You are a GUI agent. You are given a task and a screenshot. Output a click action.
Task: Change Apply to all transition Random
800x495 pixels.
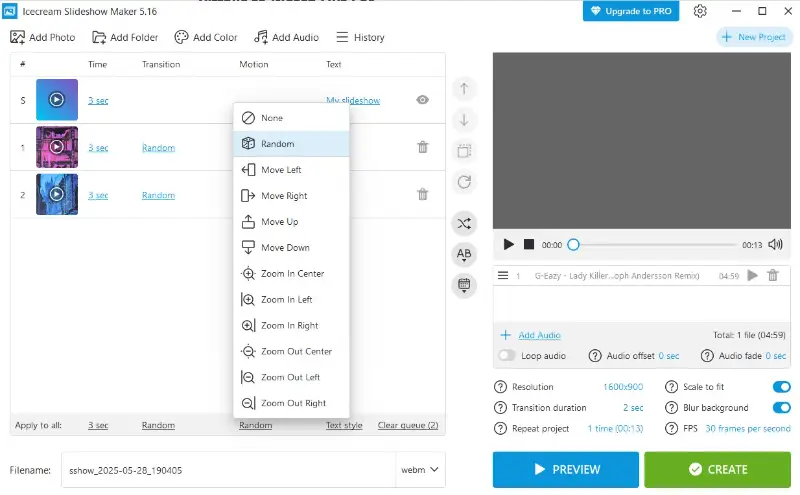click(158, 425)
